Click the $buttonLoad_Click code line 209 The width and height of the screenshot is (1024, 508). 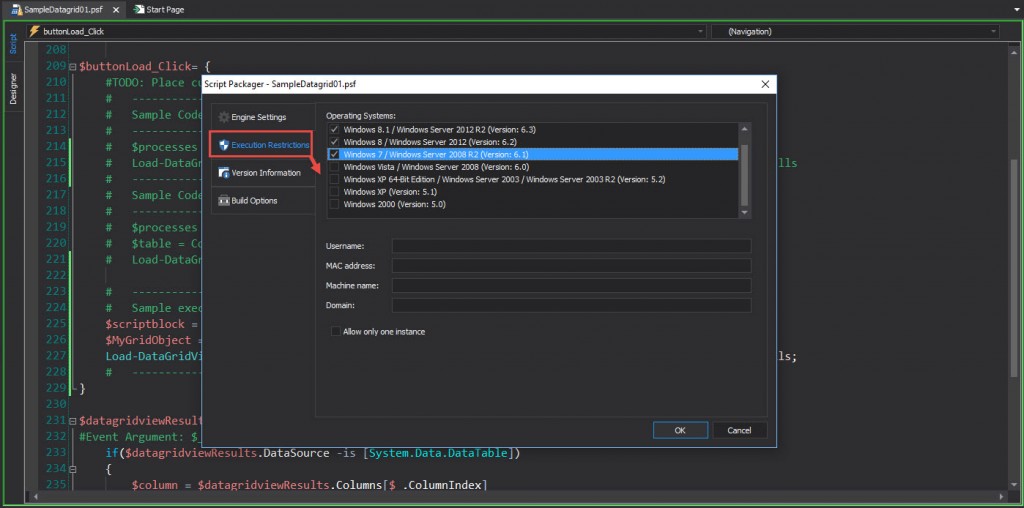(x=145, y=67)
